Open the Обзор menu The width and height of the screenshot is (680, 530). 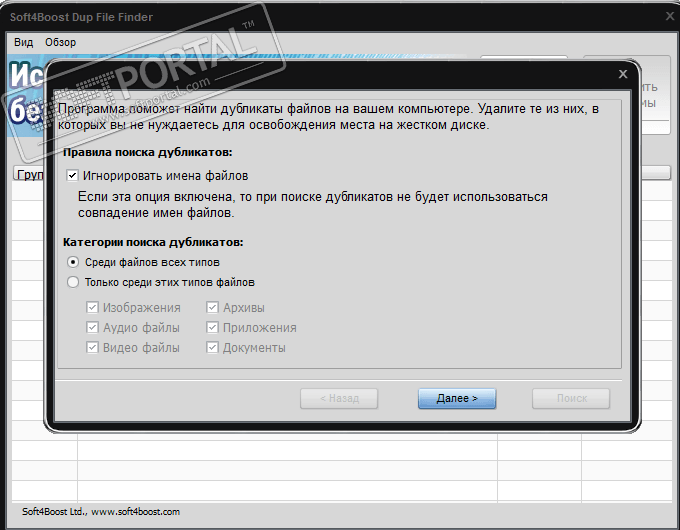click(60, 43)
